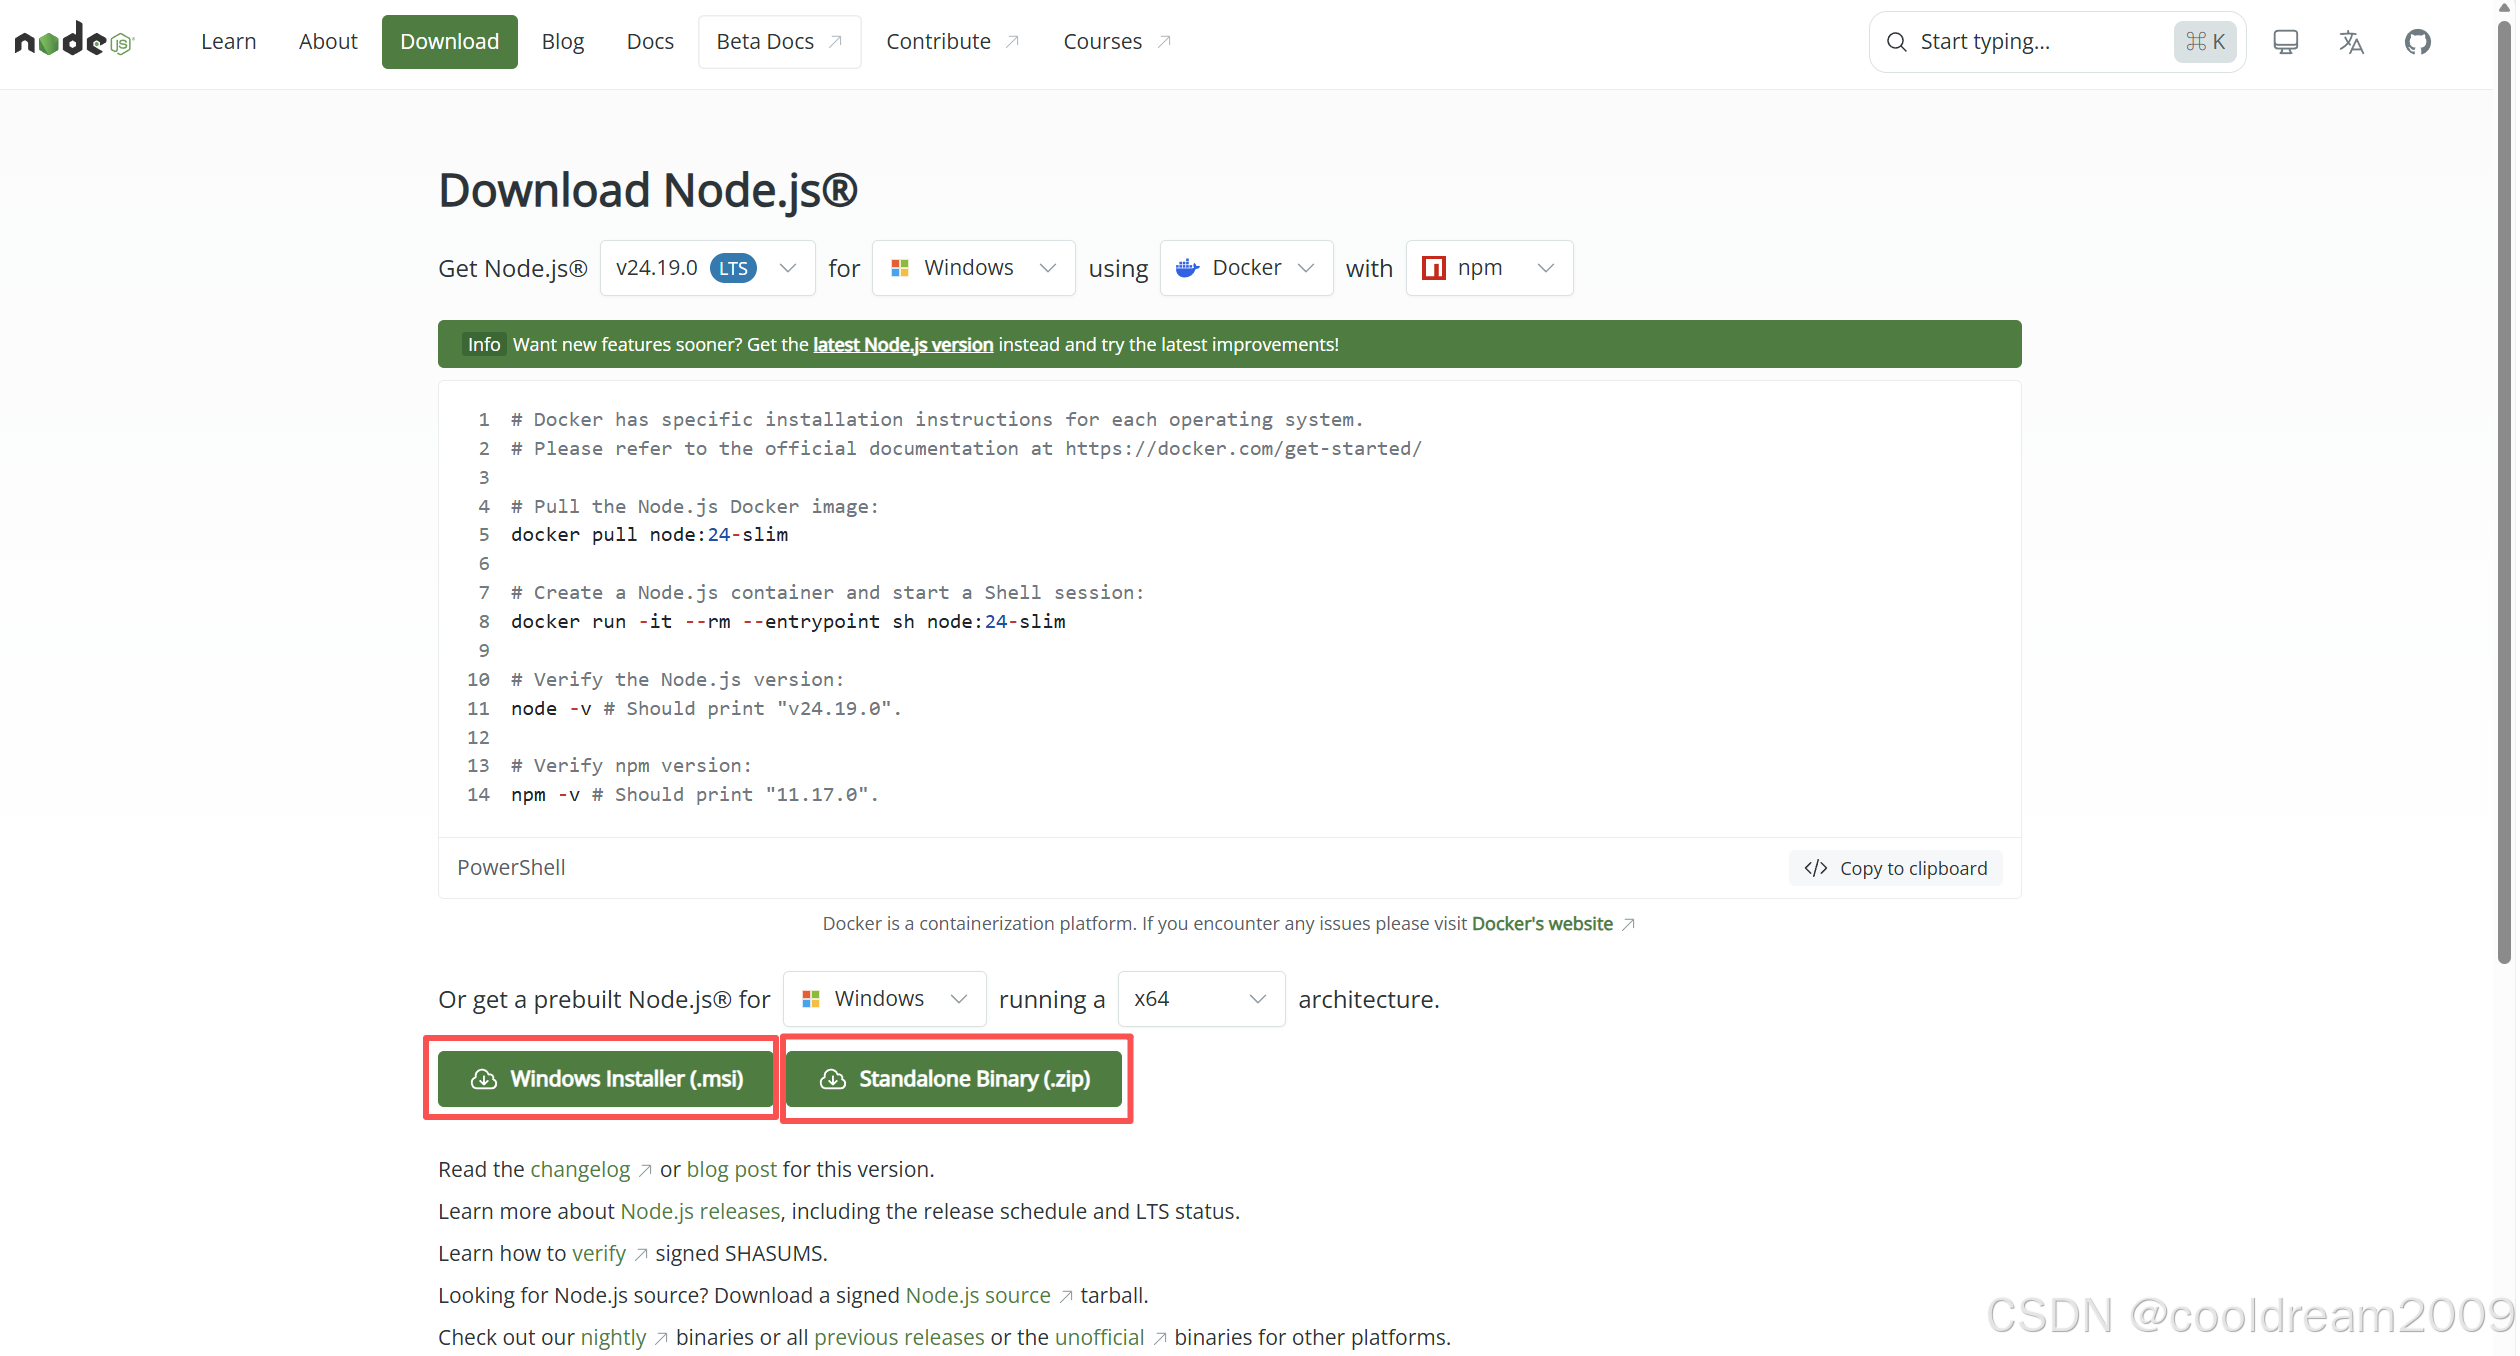Open the v24.19.0 version dropdown
2520x1356 pixels.
pyautogui.click(x=707, y=268)
